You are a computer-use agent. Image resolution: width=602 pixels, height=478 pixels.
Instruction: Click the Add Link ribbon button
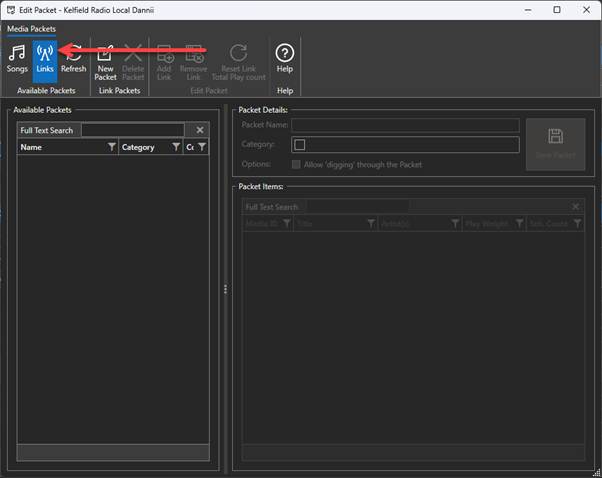coord(164,63)
